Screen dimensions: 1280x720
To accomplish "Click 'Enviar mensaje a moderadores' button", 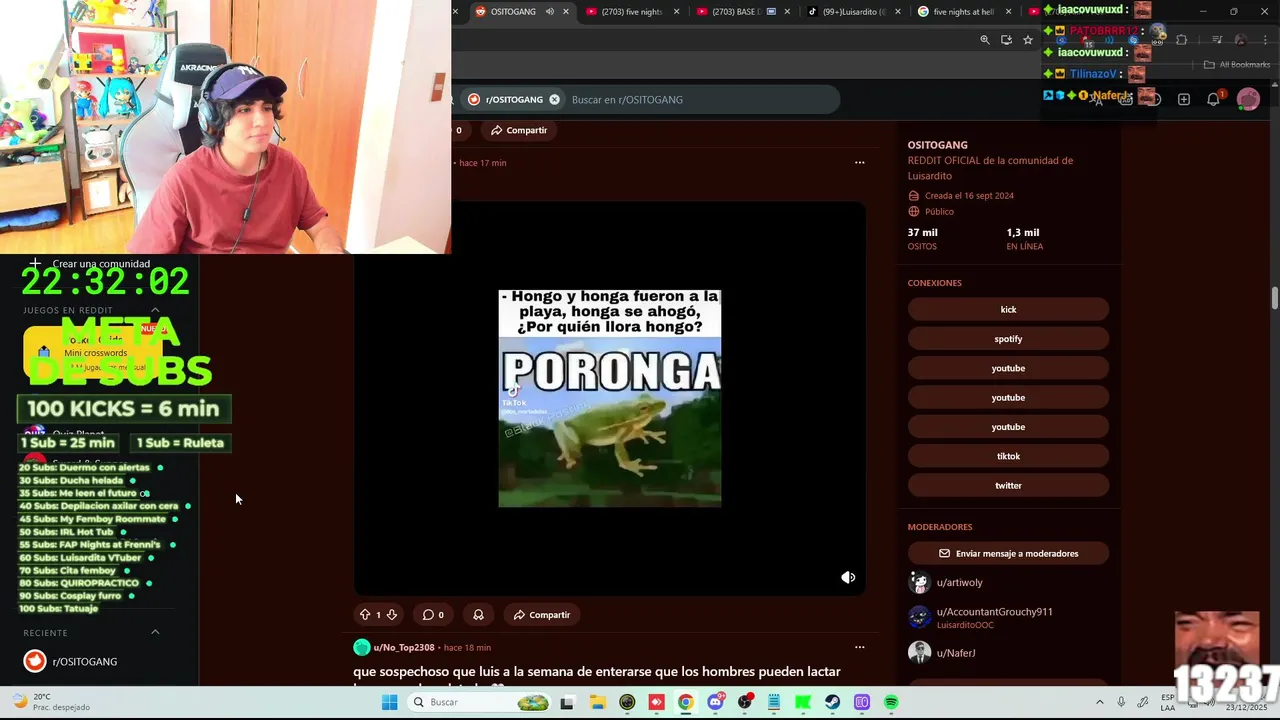I will pyautogui.click(x=1008, y=553).
